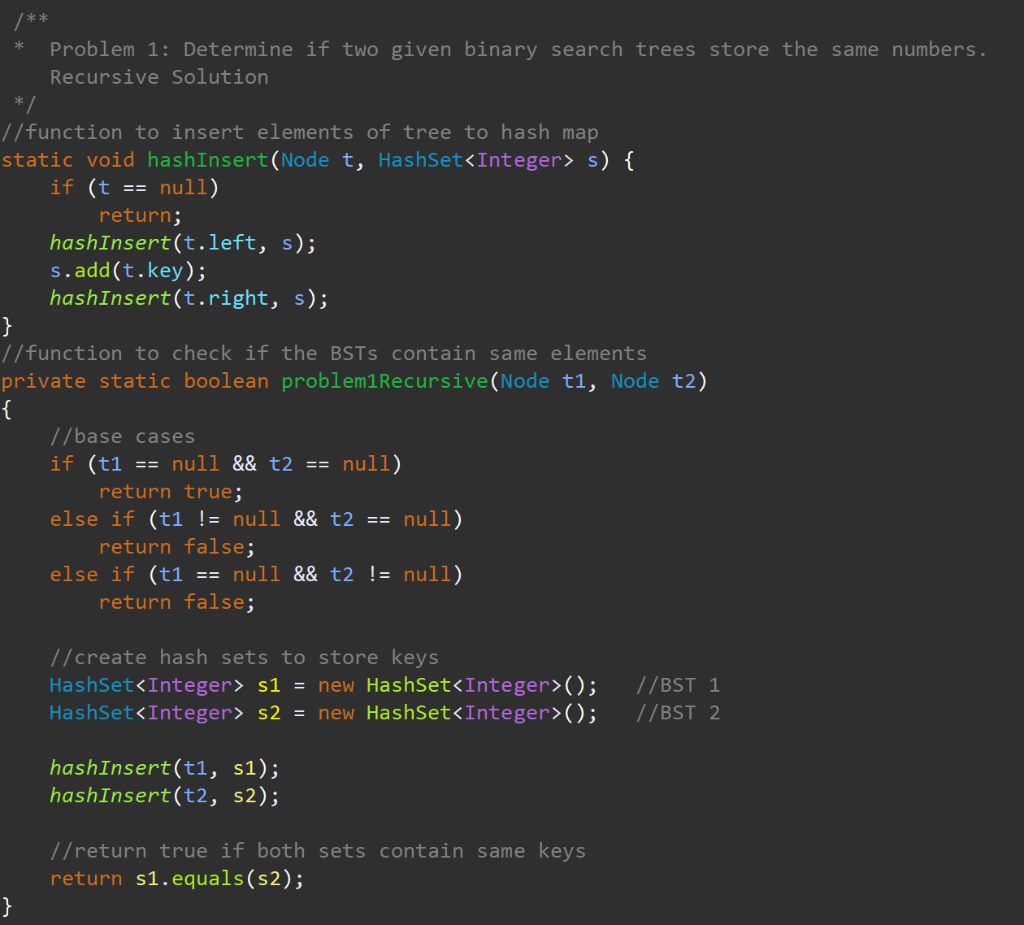Click the 's1' variable in HashSet declaration
This screenshot has height=925, width=1024.
coord(269,685)
